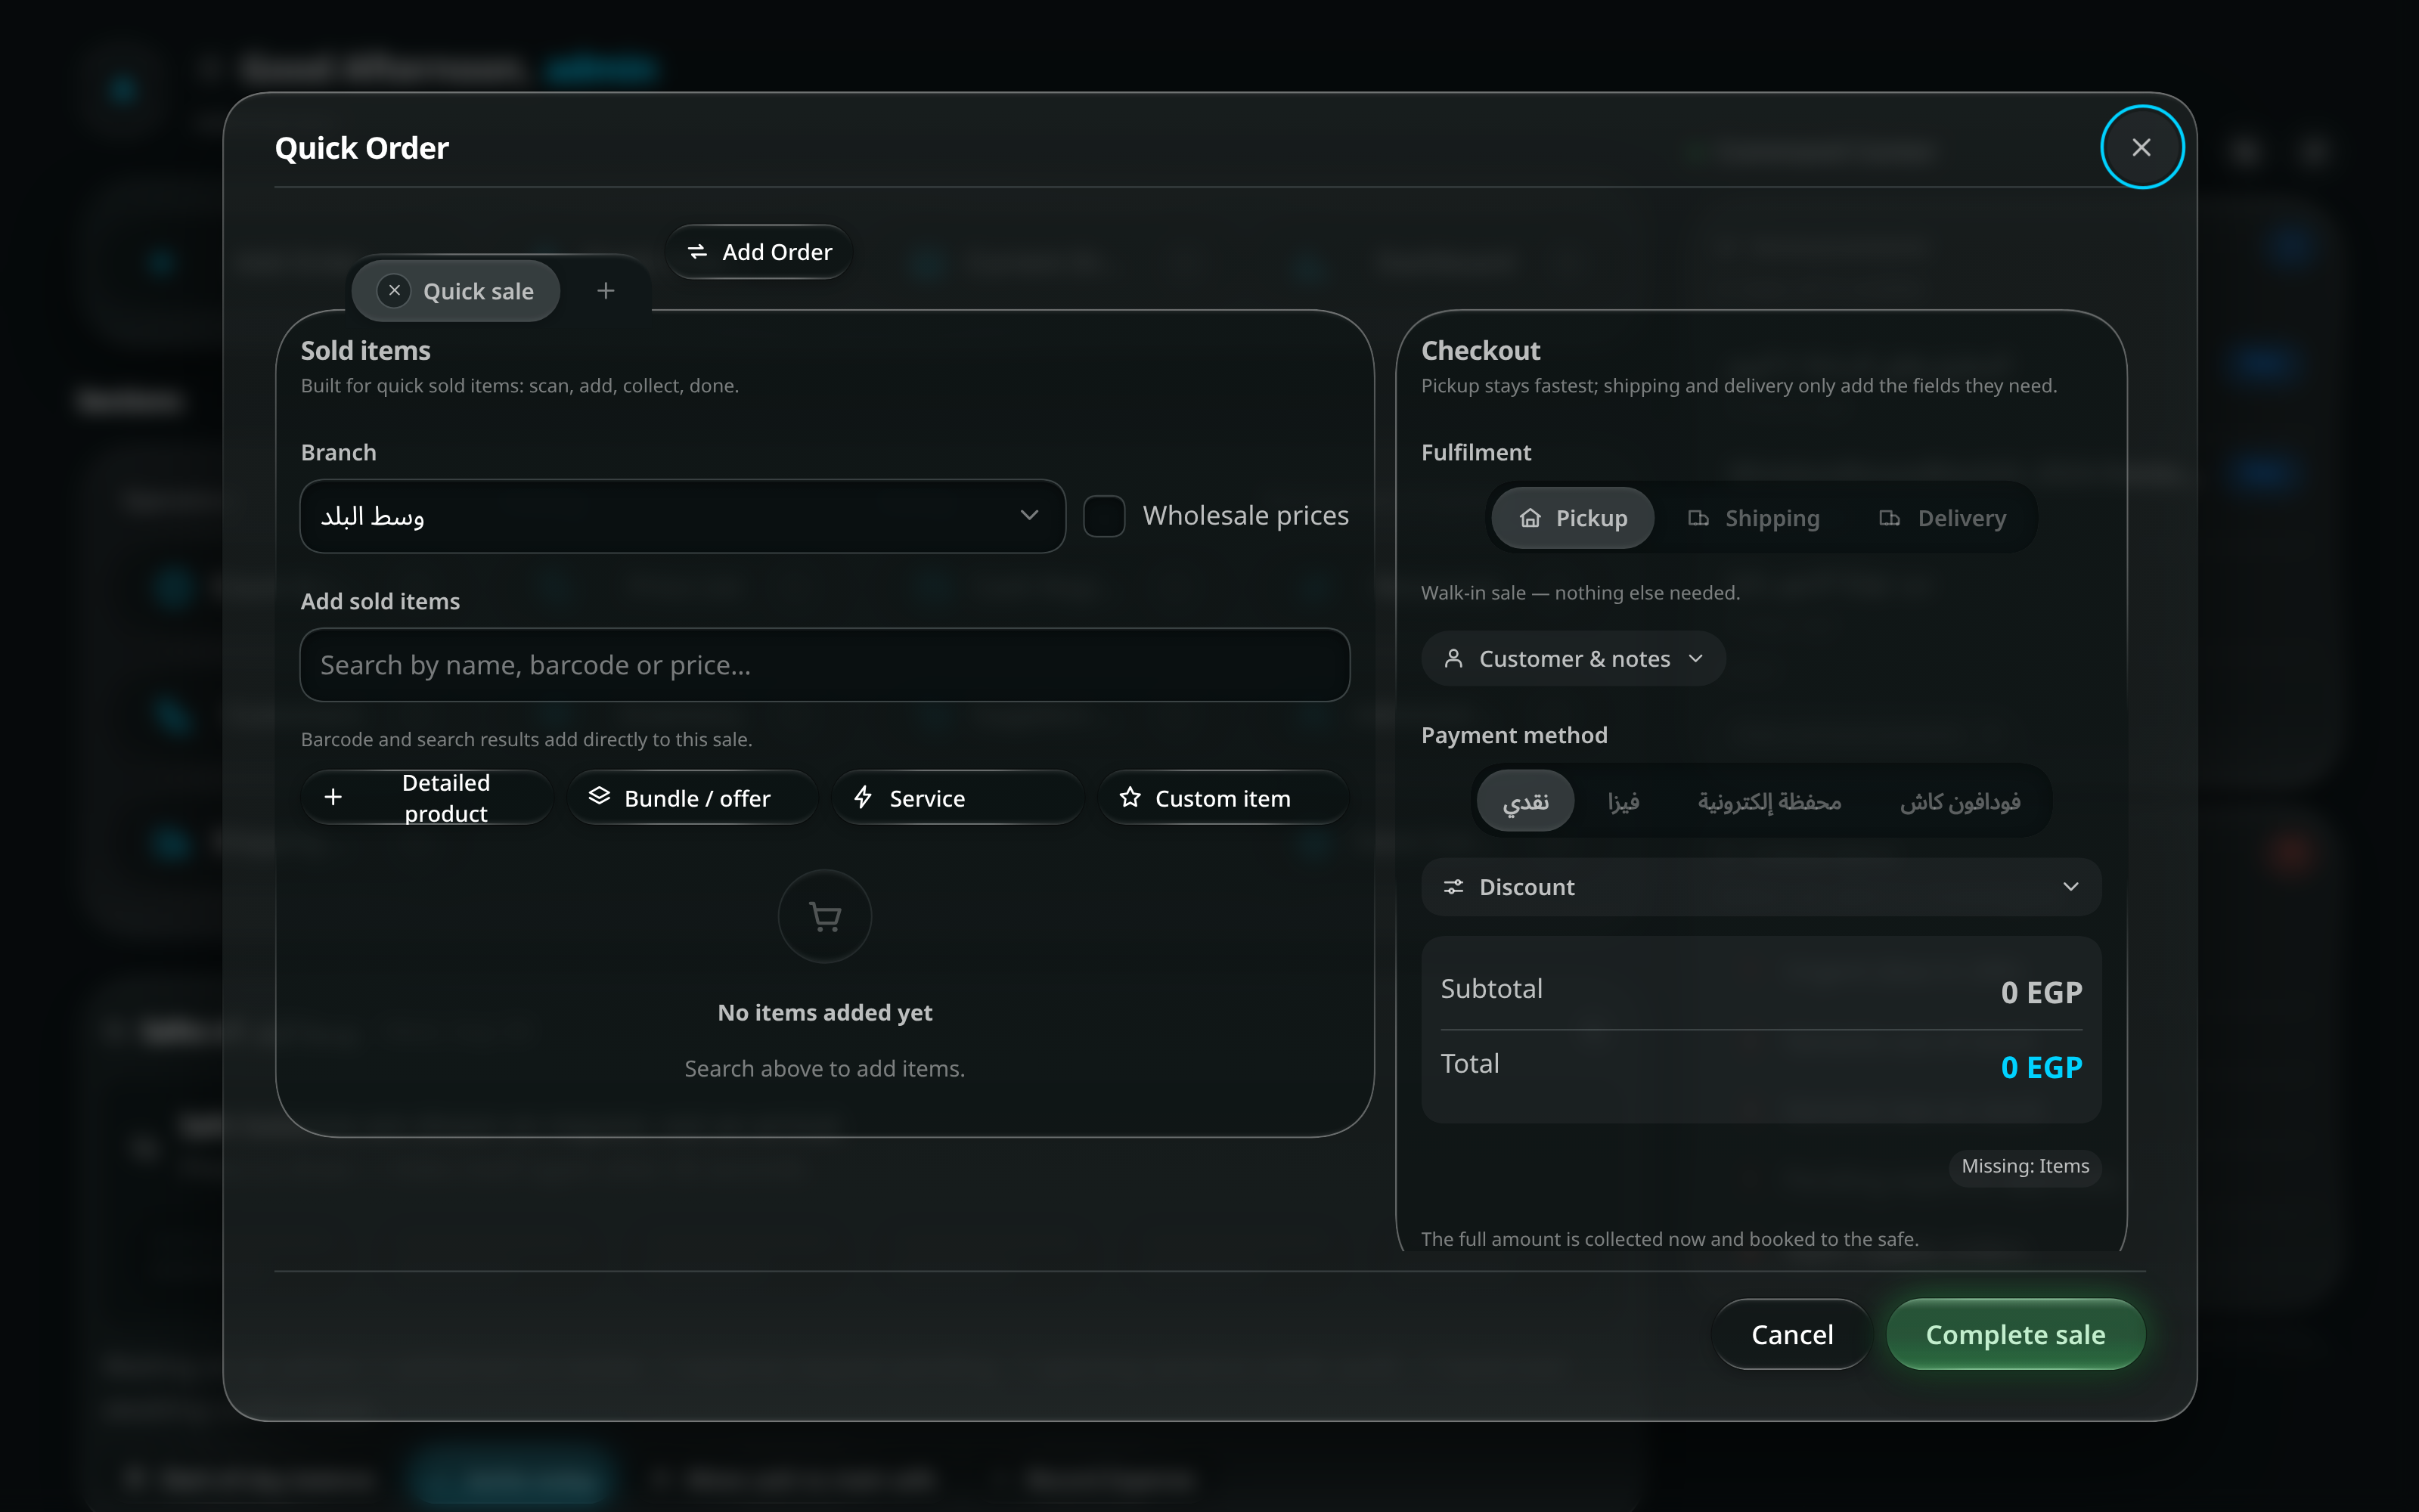Choose فودافون كاش payment method
Image resolution: width=2419 pixels, height=1512 pixels.
(x=1960, y=801)
